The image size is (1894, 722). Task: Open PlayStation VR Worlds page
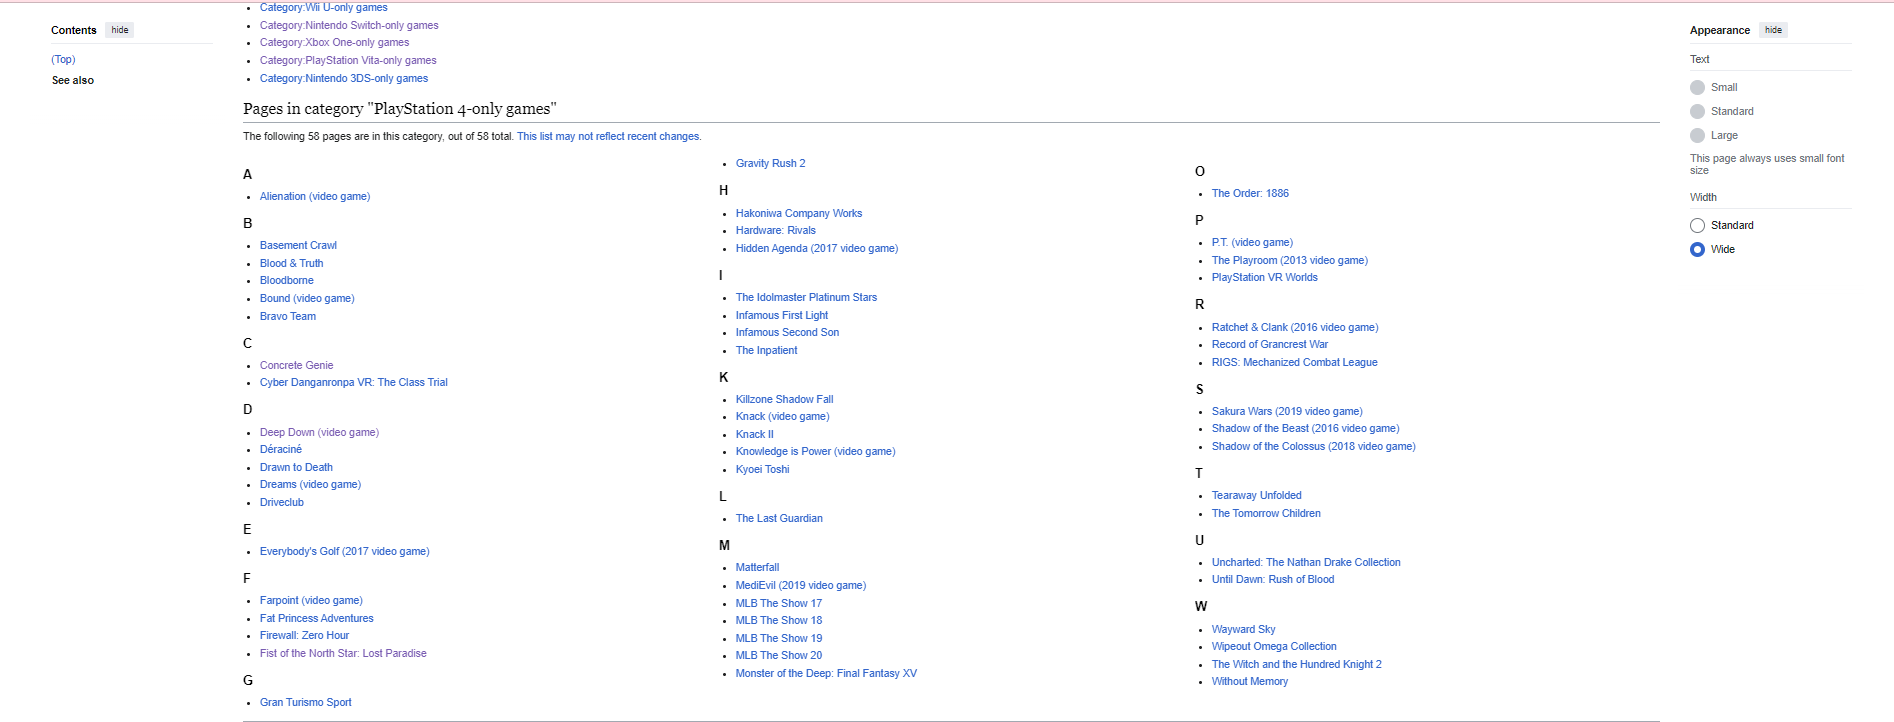pyautogui.click(x=1265, y=277)
